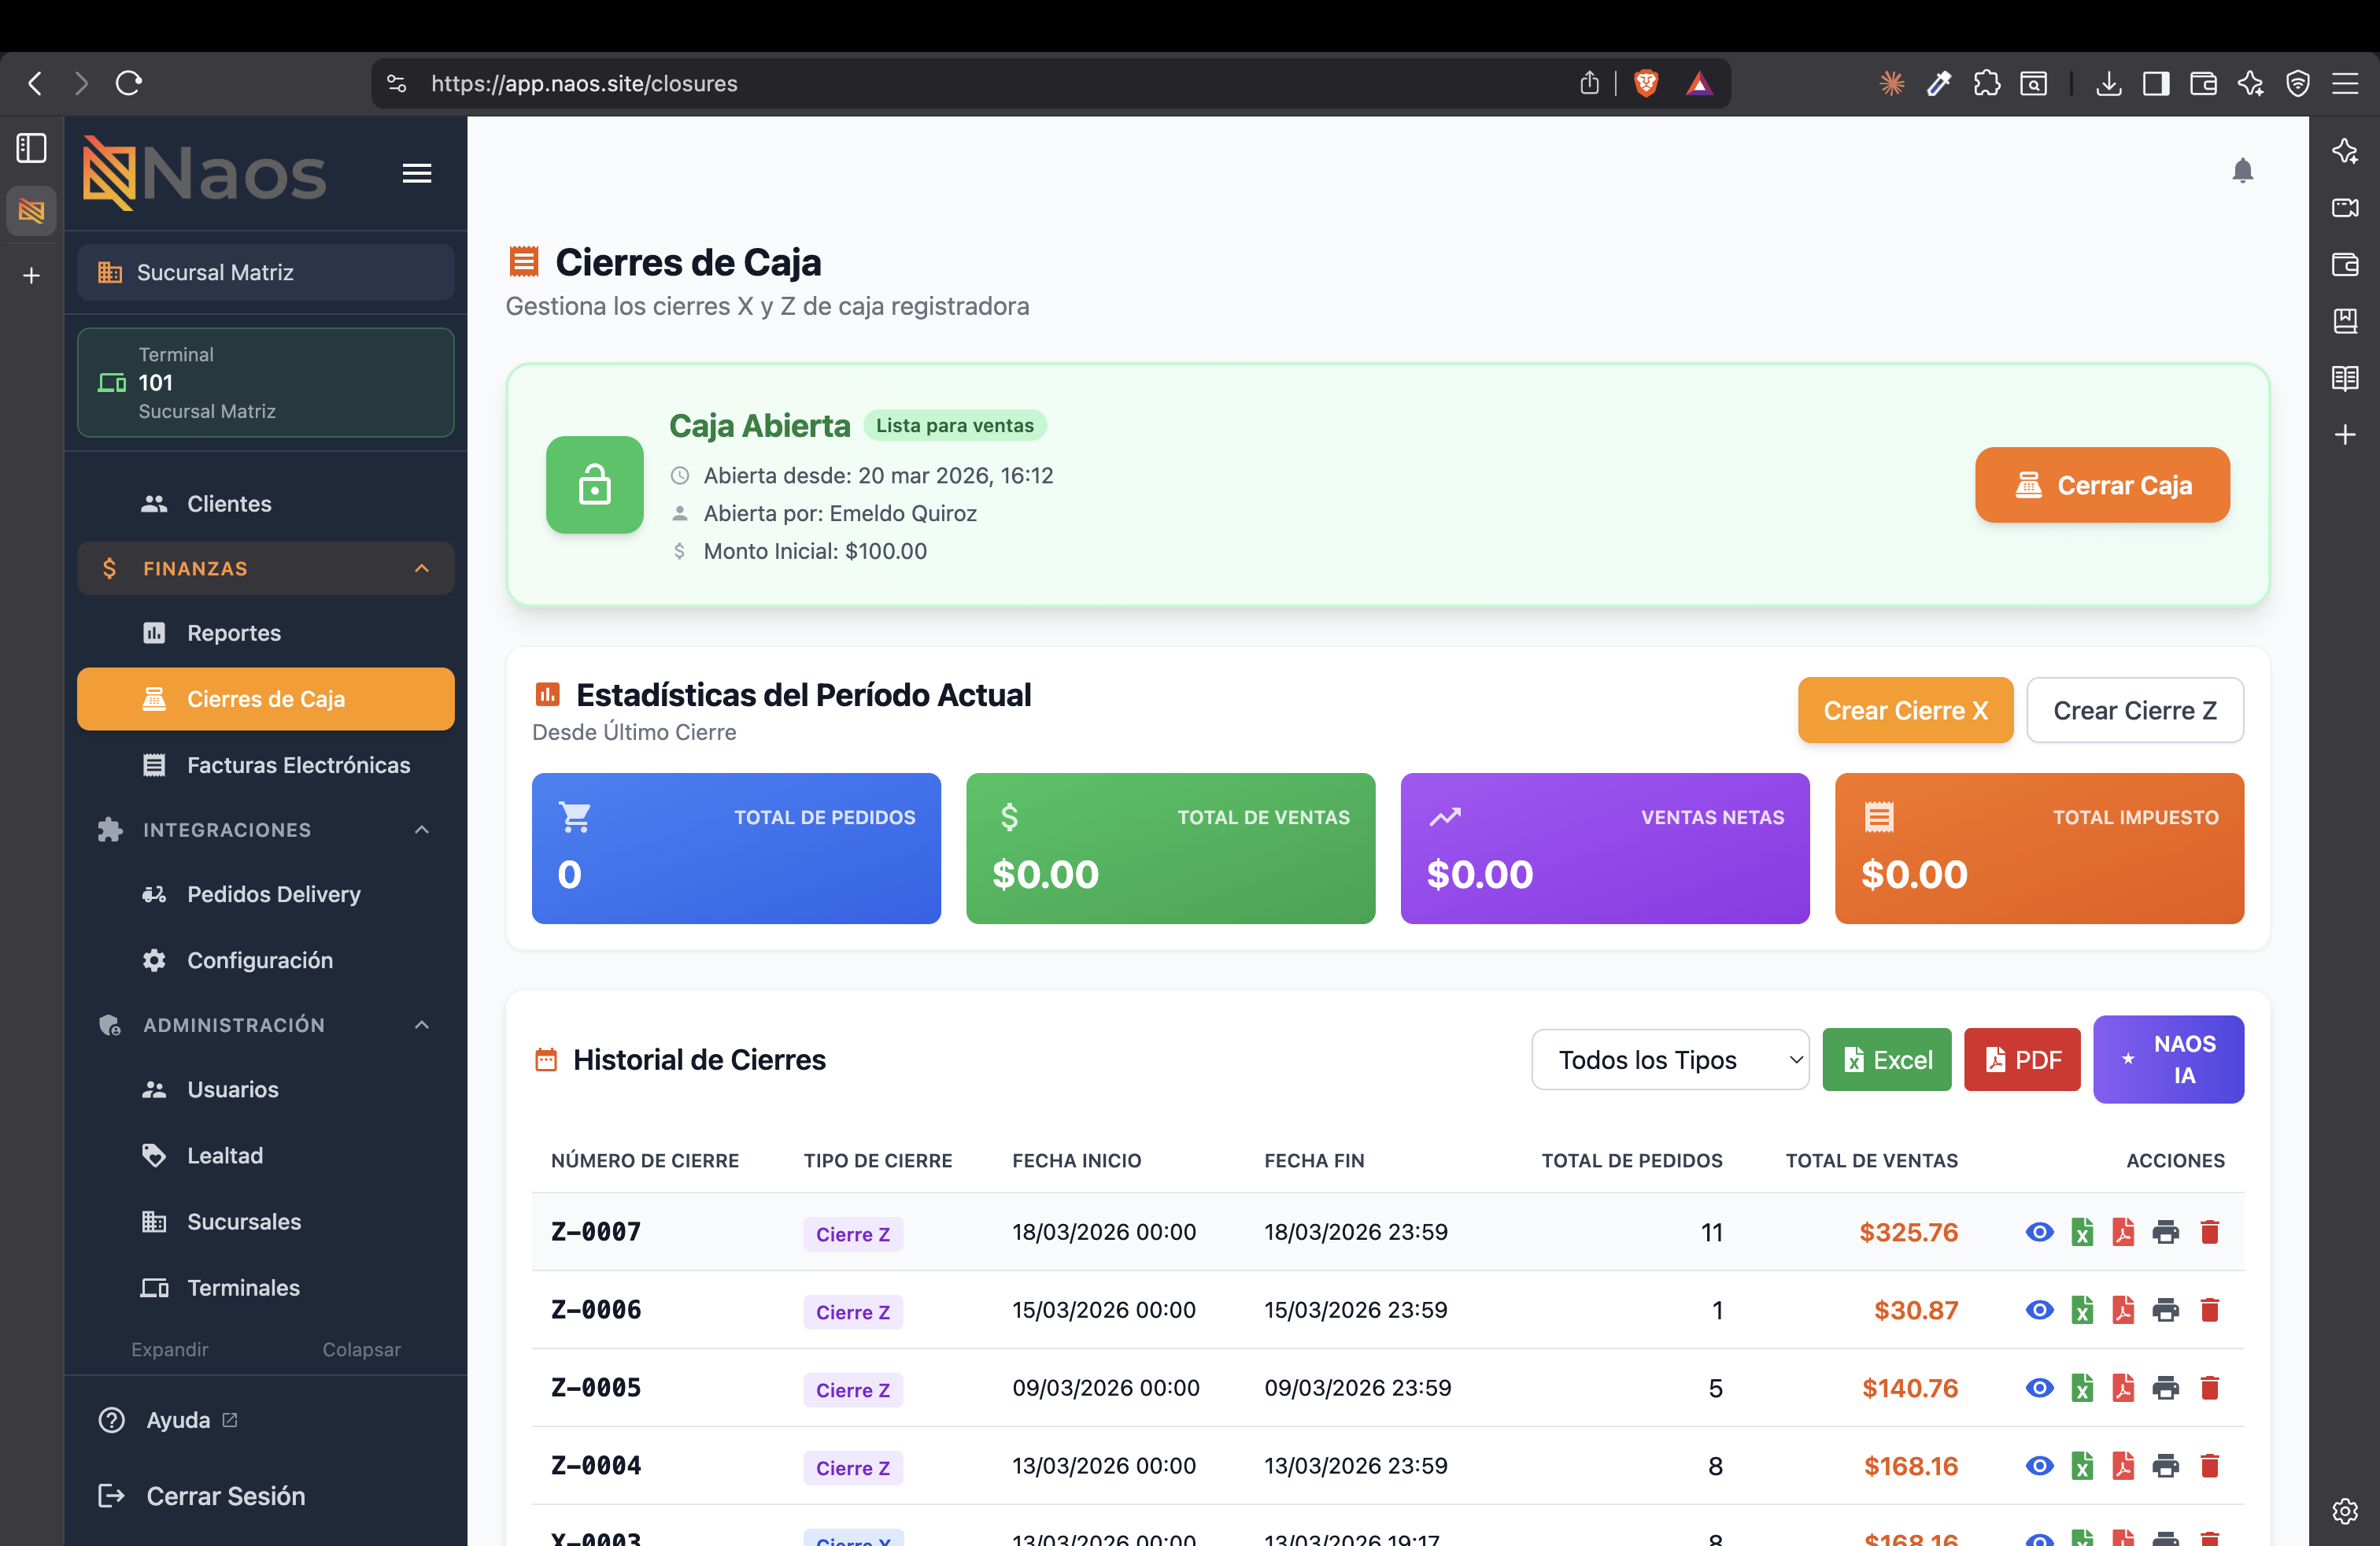Image resolution: width=2380 pixels, height=1546 pixels.
Task: Export history with Excel button
Action: click(x=1886, y=1059)
